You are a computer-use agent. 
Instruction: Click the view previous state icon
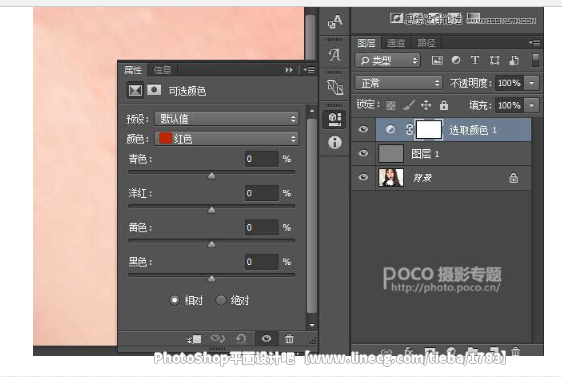click(218, 339)
